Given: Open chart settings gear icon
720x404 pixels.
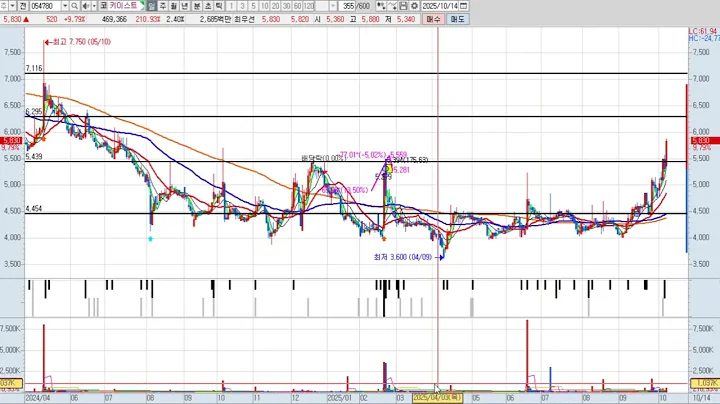Looking at the screenshot, I should (x=414, y=6).
